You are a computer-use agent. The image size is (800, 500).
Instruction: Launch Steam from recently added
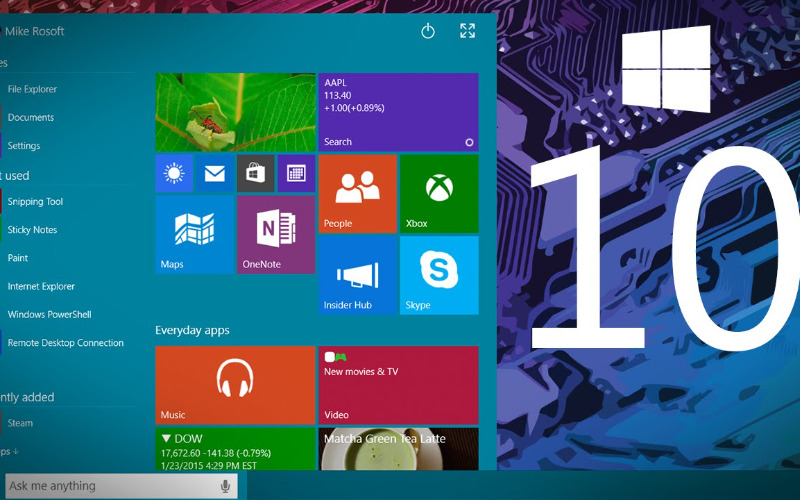20,423
